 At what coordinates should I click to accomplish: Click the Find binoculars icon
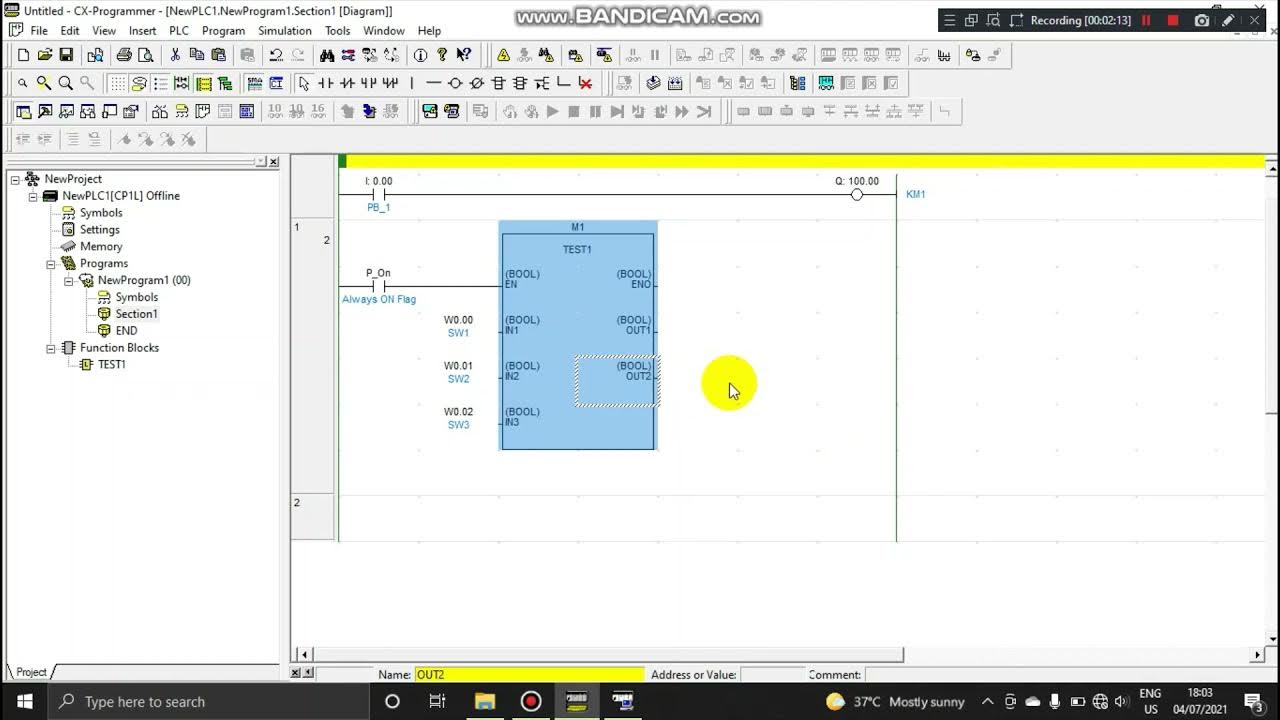pyautogui.click(x=327, y=55)
